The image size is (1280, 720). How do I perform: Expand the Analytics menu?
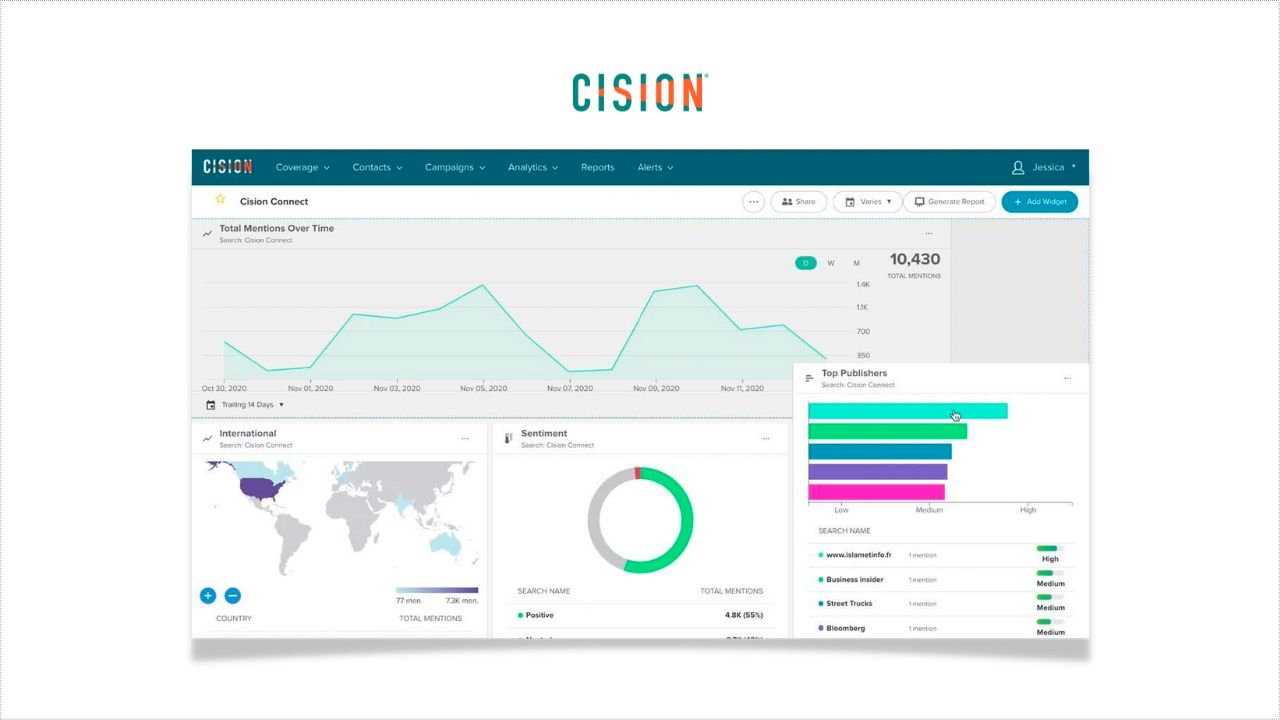click(x=533, y=167)
